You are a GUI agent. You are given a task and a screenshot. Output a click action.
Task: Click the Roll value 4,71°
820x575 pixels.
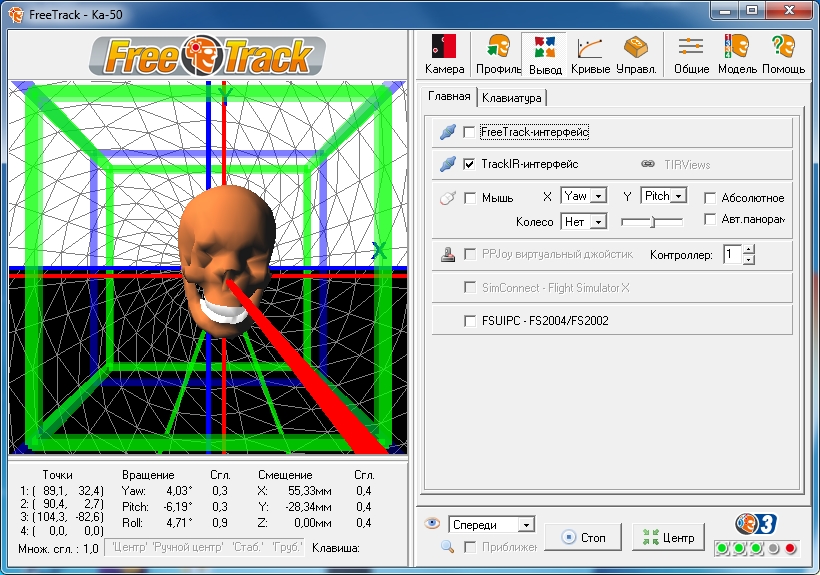179,523
